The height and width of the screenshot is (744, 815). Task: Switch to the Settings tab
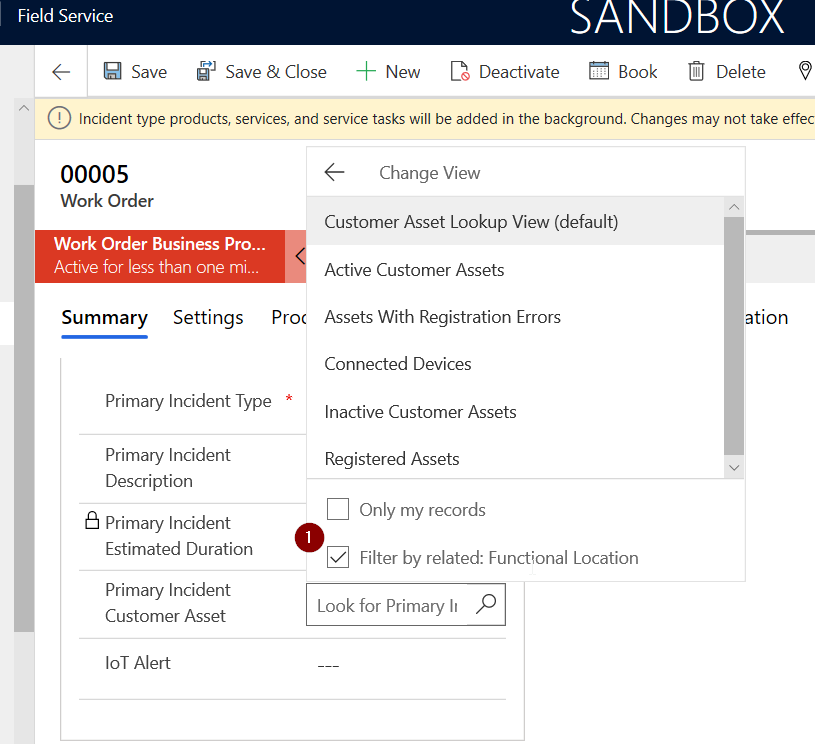208,318
